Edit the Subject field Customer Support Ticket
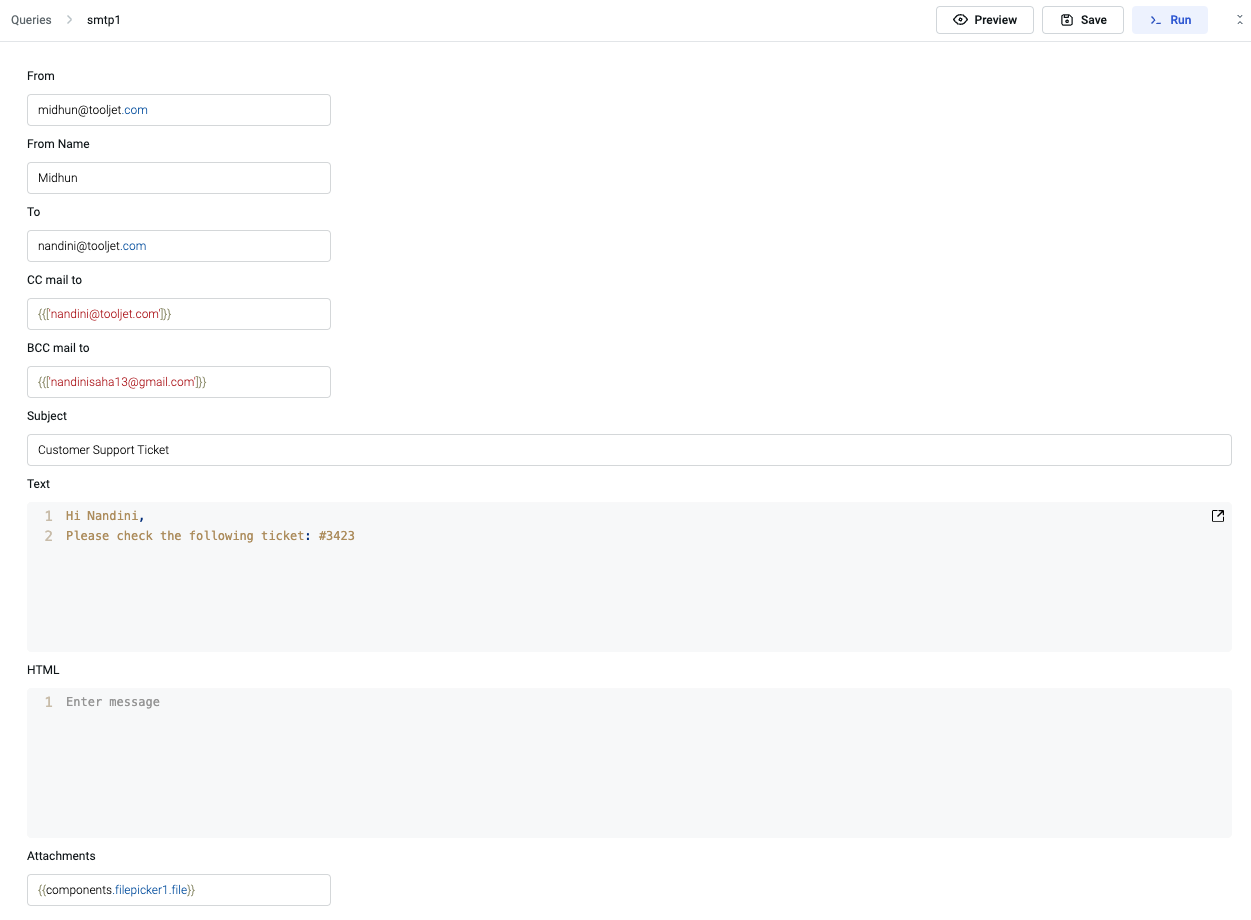 pos(628,450)
